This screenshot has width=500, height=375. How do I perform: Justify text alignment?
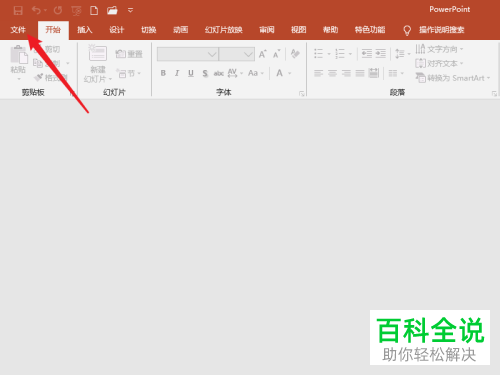point(360,73)
